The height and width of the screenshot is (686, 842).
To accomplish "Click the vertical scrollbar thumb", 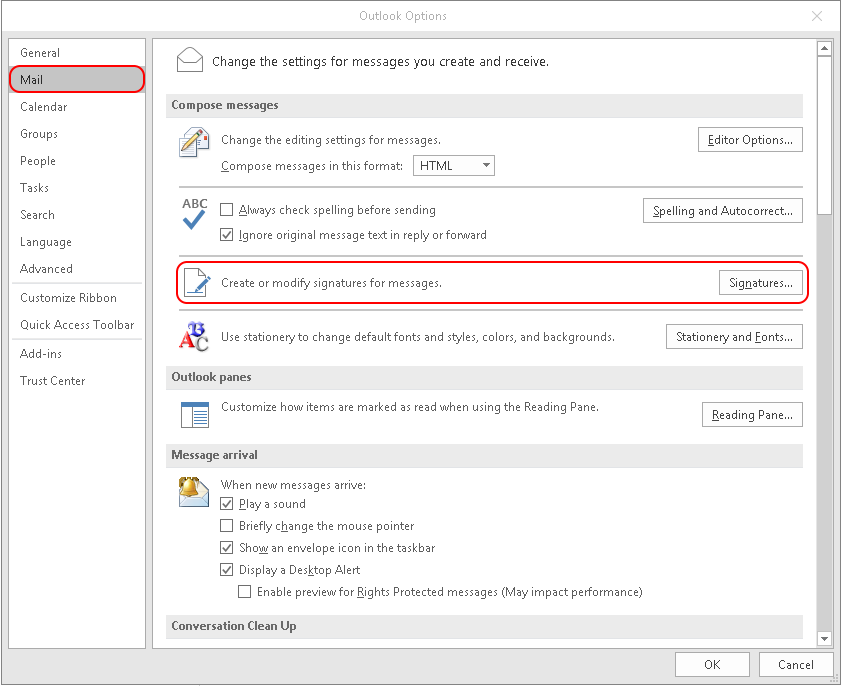I will tap(824, 135).
